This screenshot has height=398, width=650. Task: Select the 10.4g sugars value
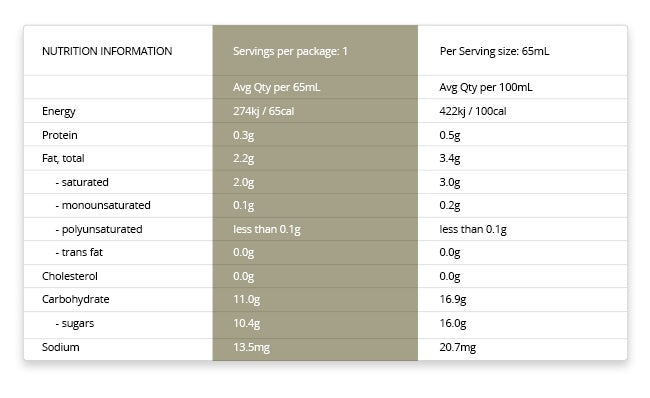click(246, 323)
